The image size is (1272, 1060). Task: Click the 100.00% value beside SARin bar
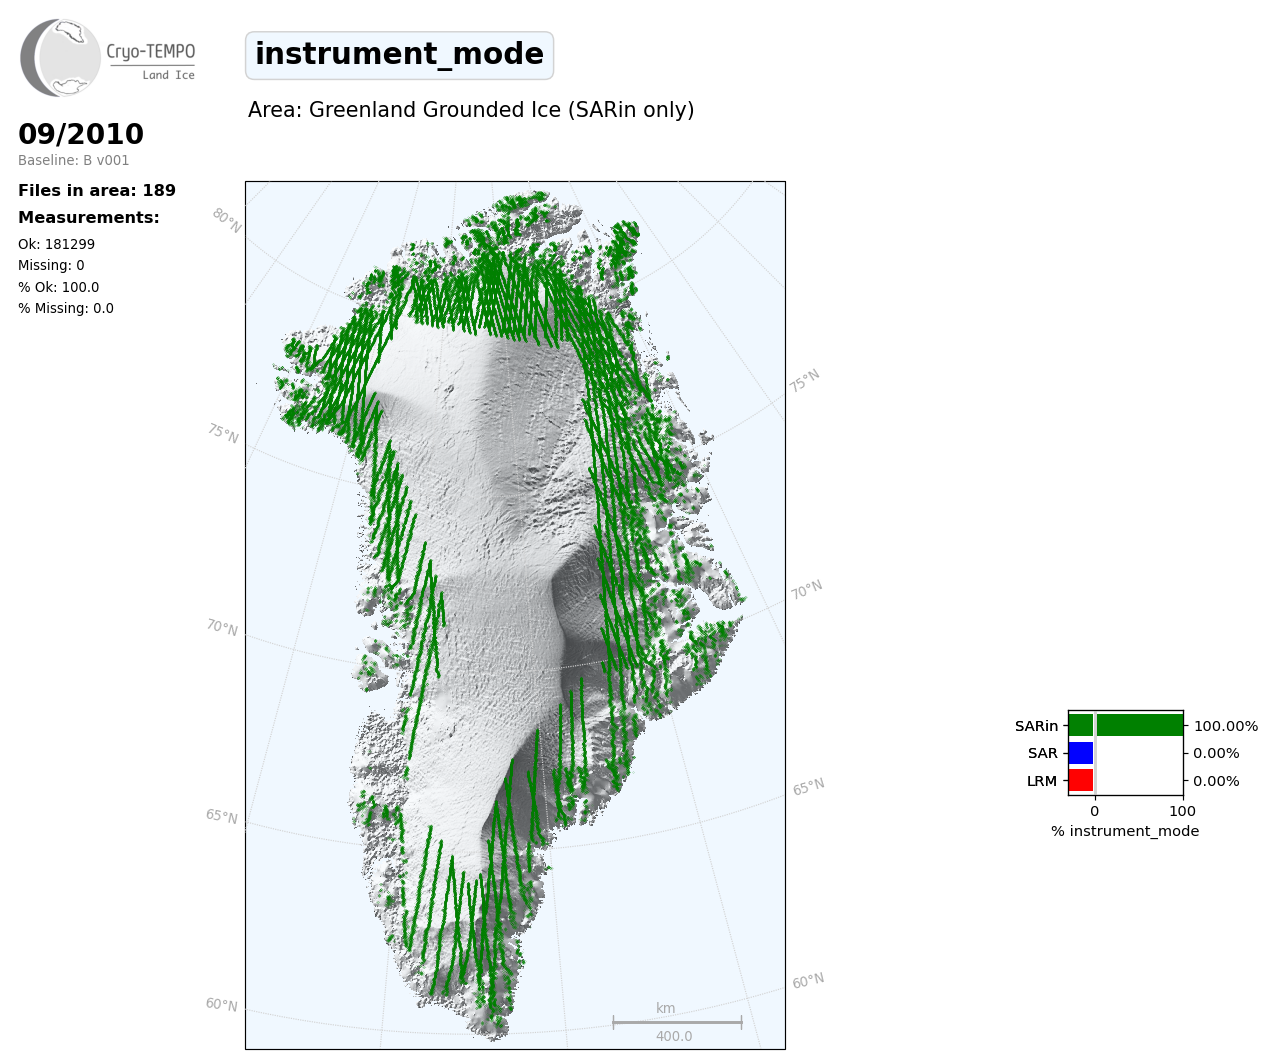(1225, 726)
